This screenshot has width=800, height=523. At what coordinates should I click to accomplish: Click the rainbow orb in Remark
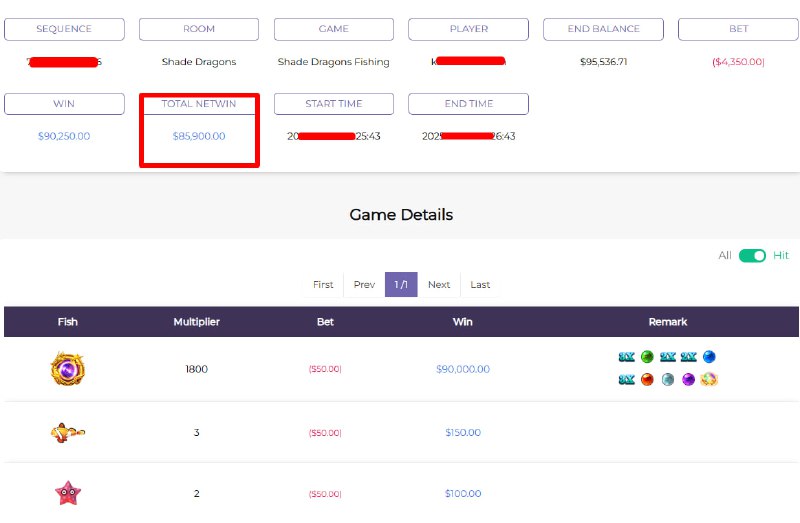tap(709, 380)
